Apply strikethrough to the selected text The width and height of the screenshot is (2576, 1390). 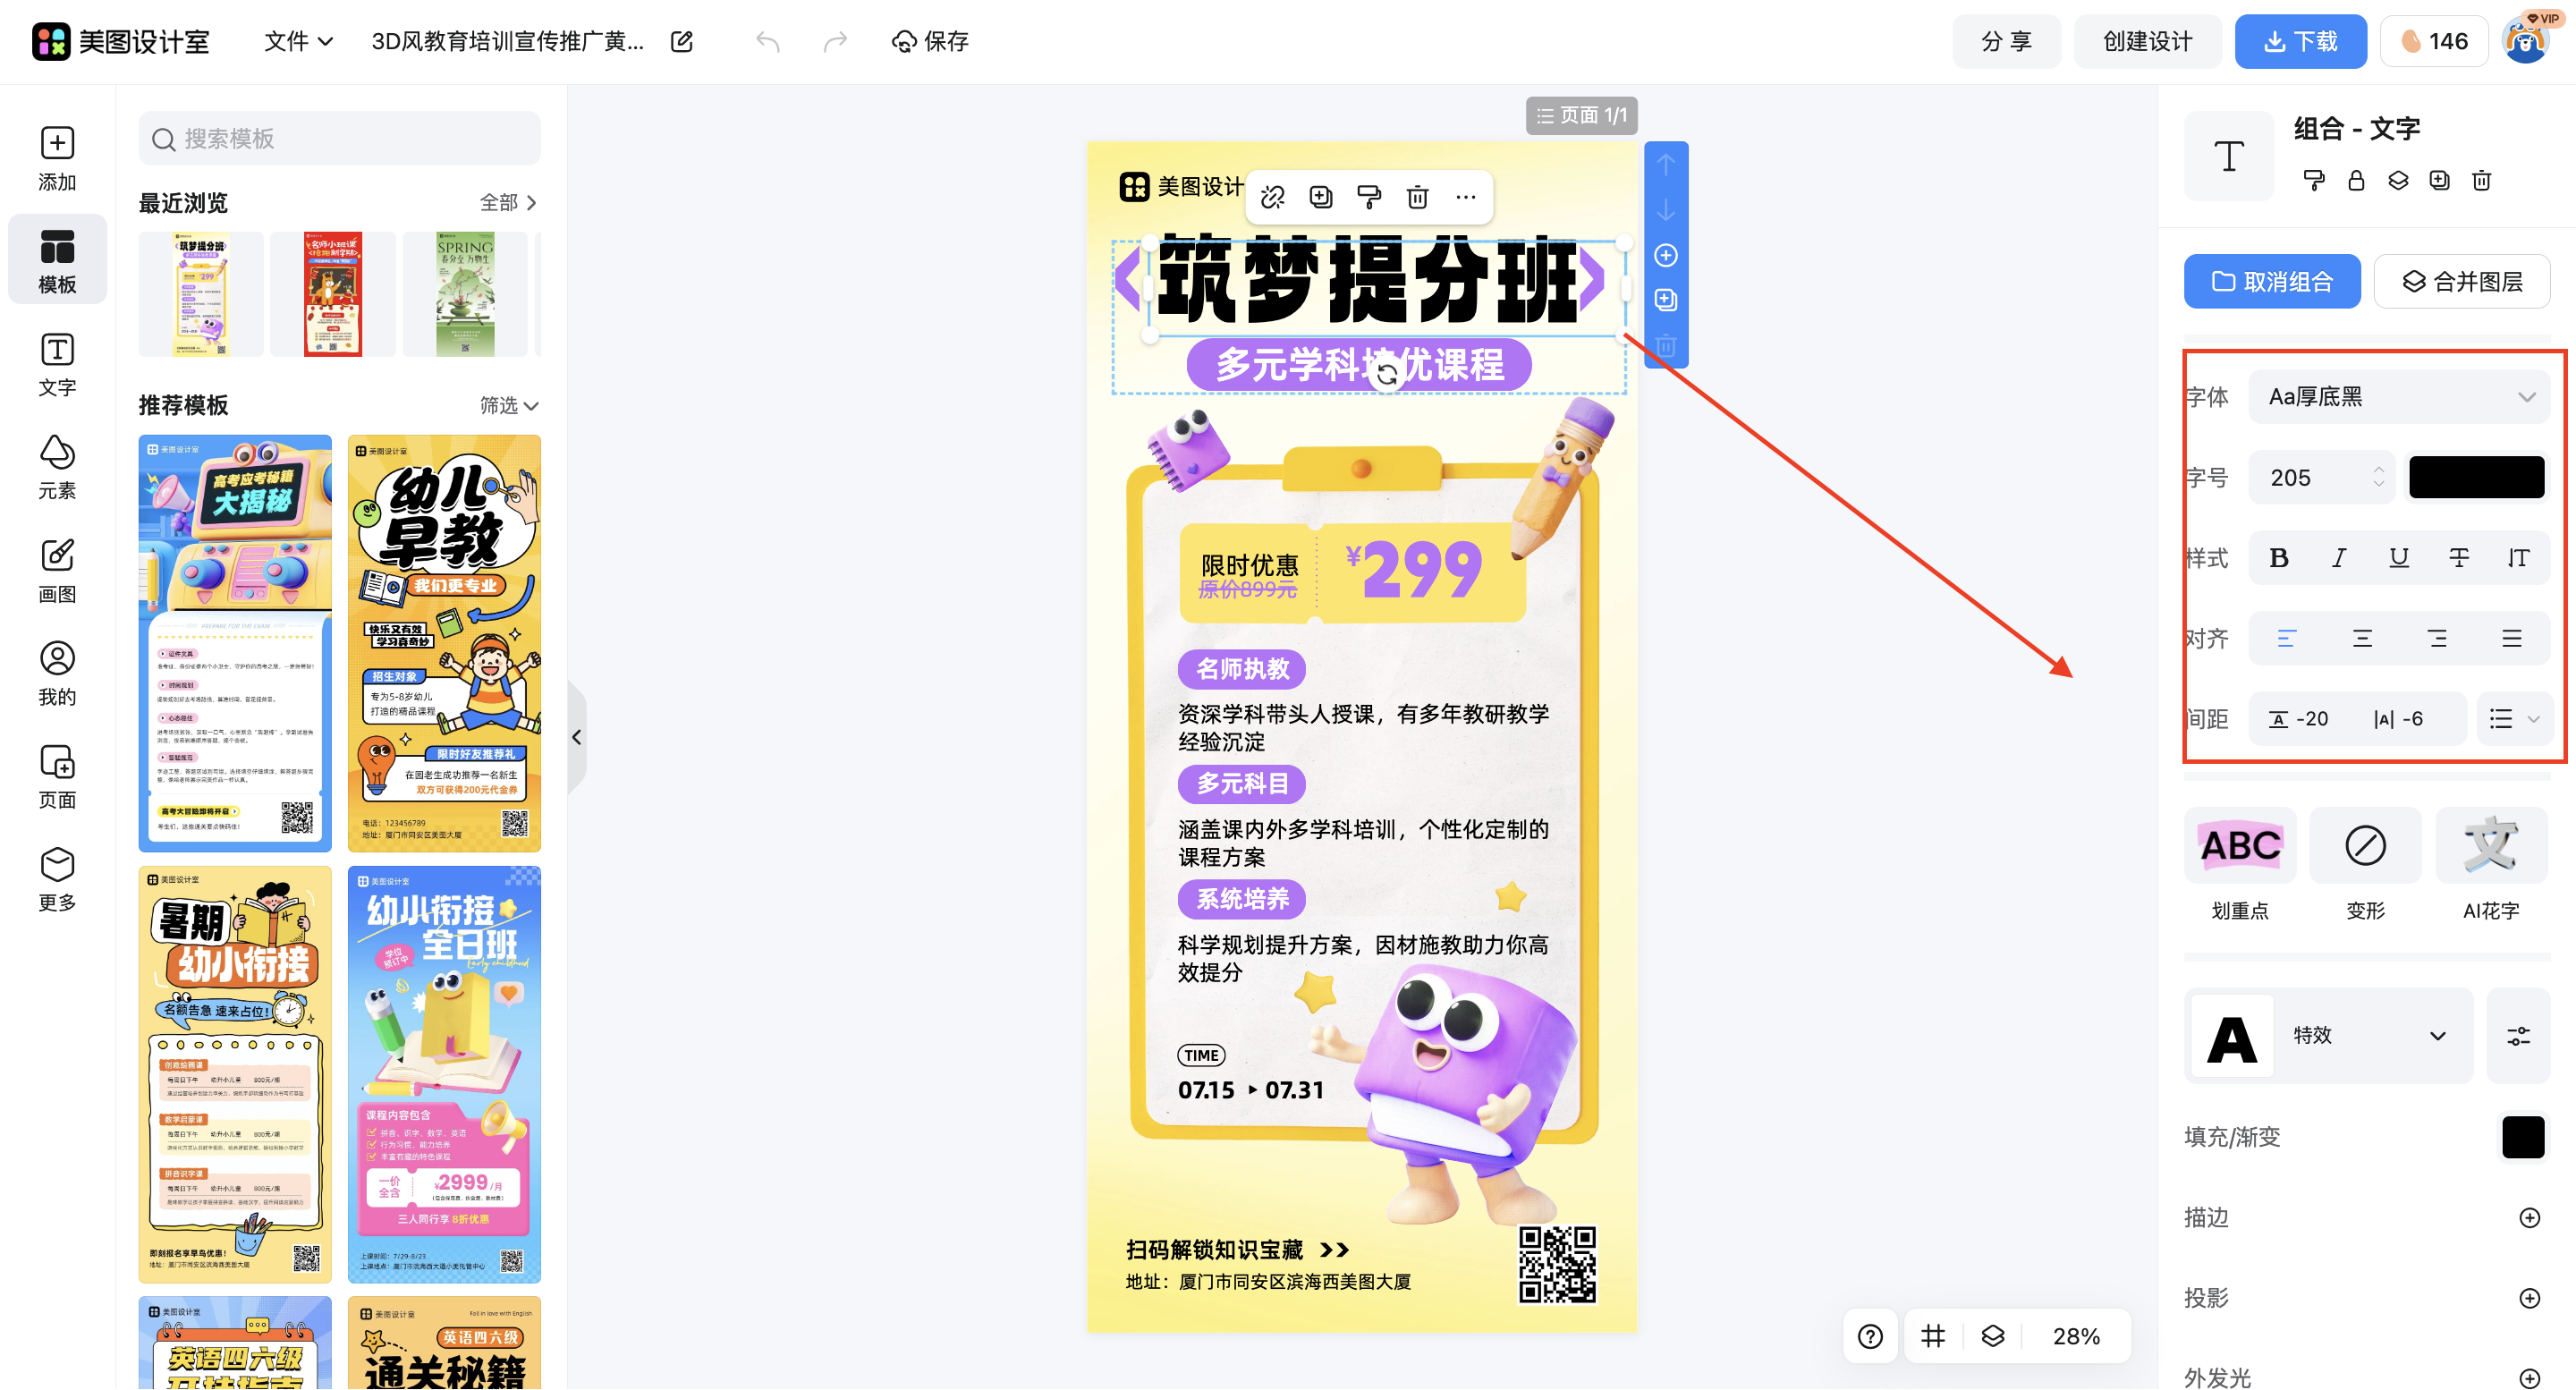(2459, 558)
